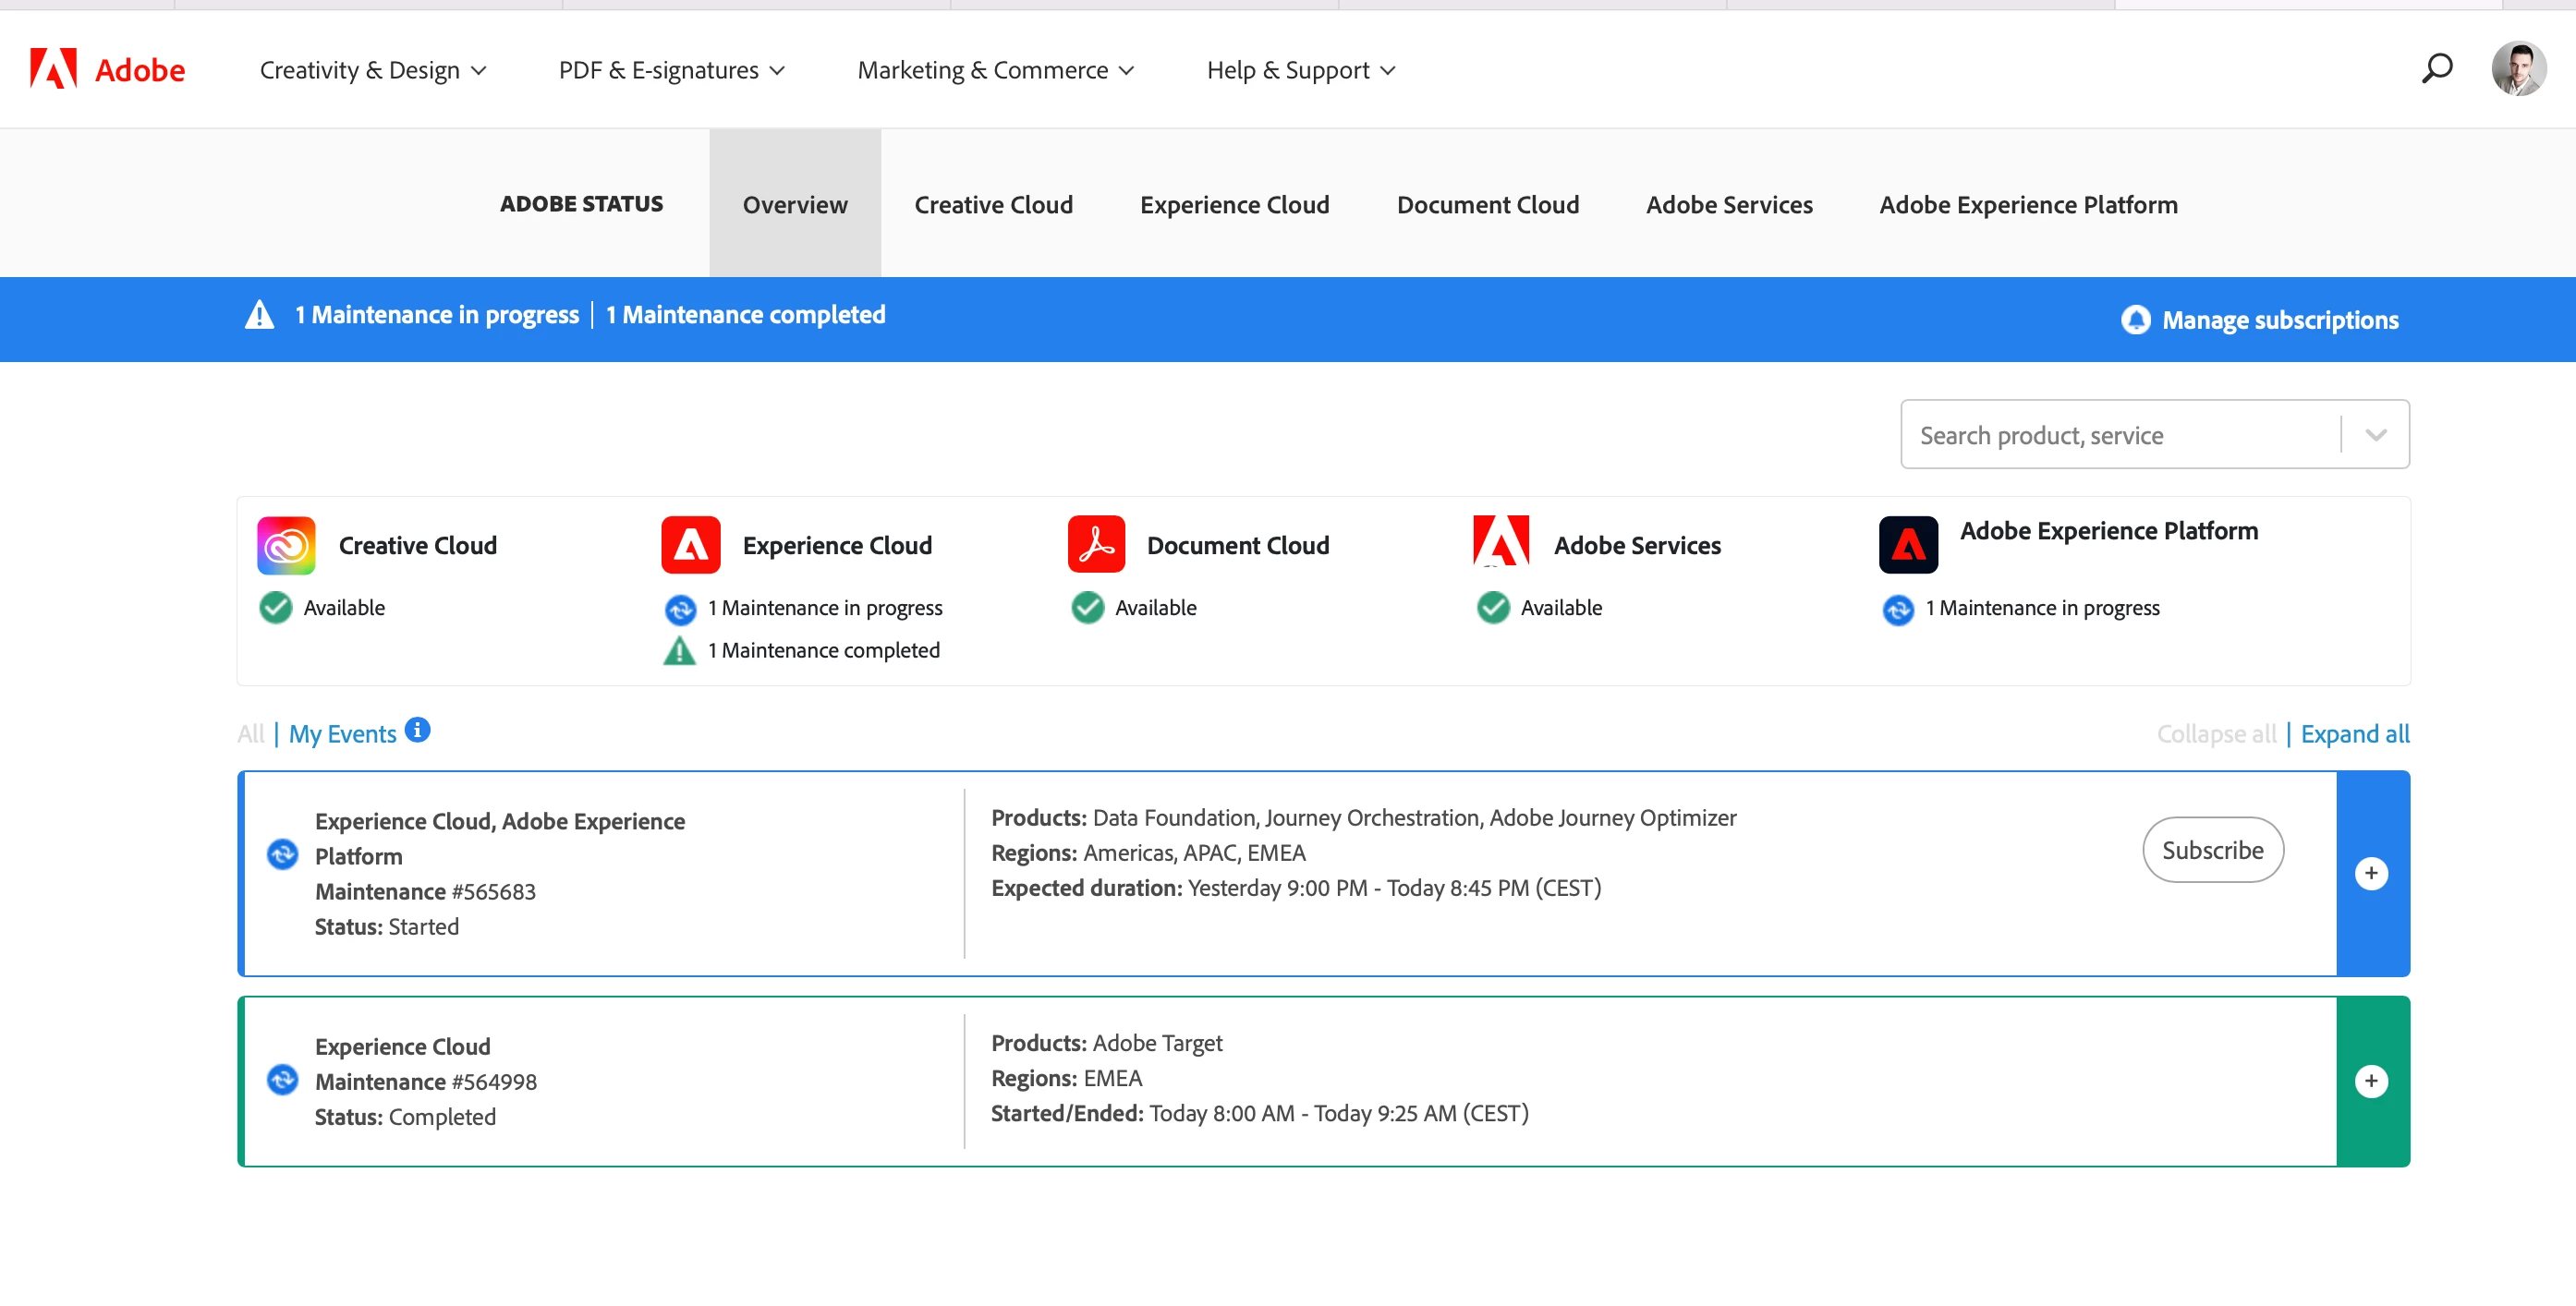
Task: Open Help & Support menu
Action: (x=1300, y=70)
